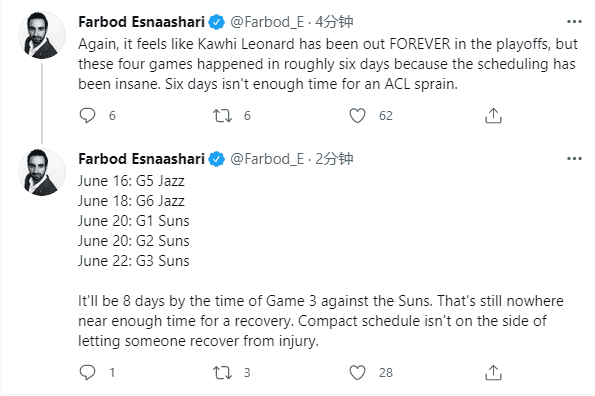
Task: Open Farbod Esnaashari avatar on first tweet
Action: 42,35
